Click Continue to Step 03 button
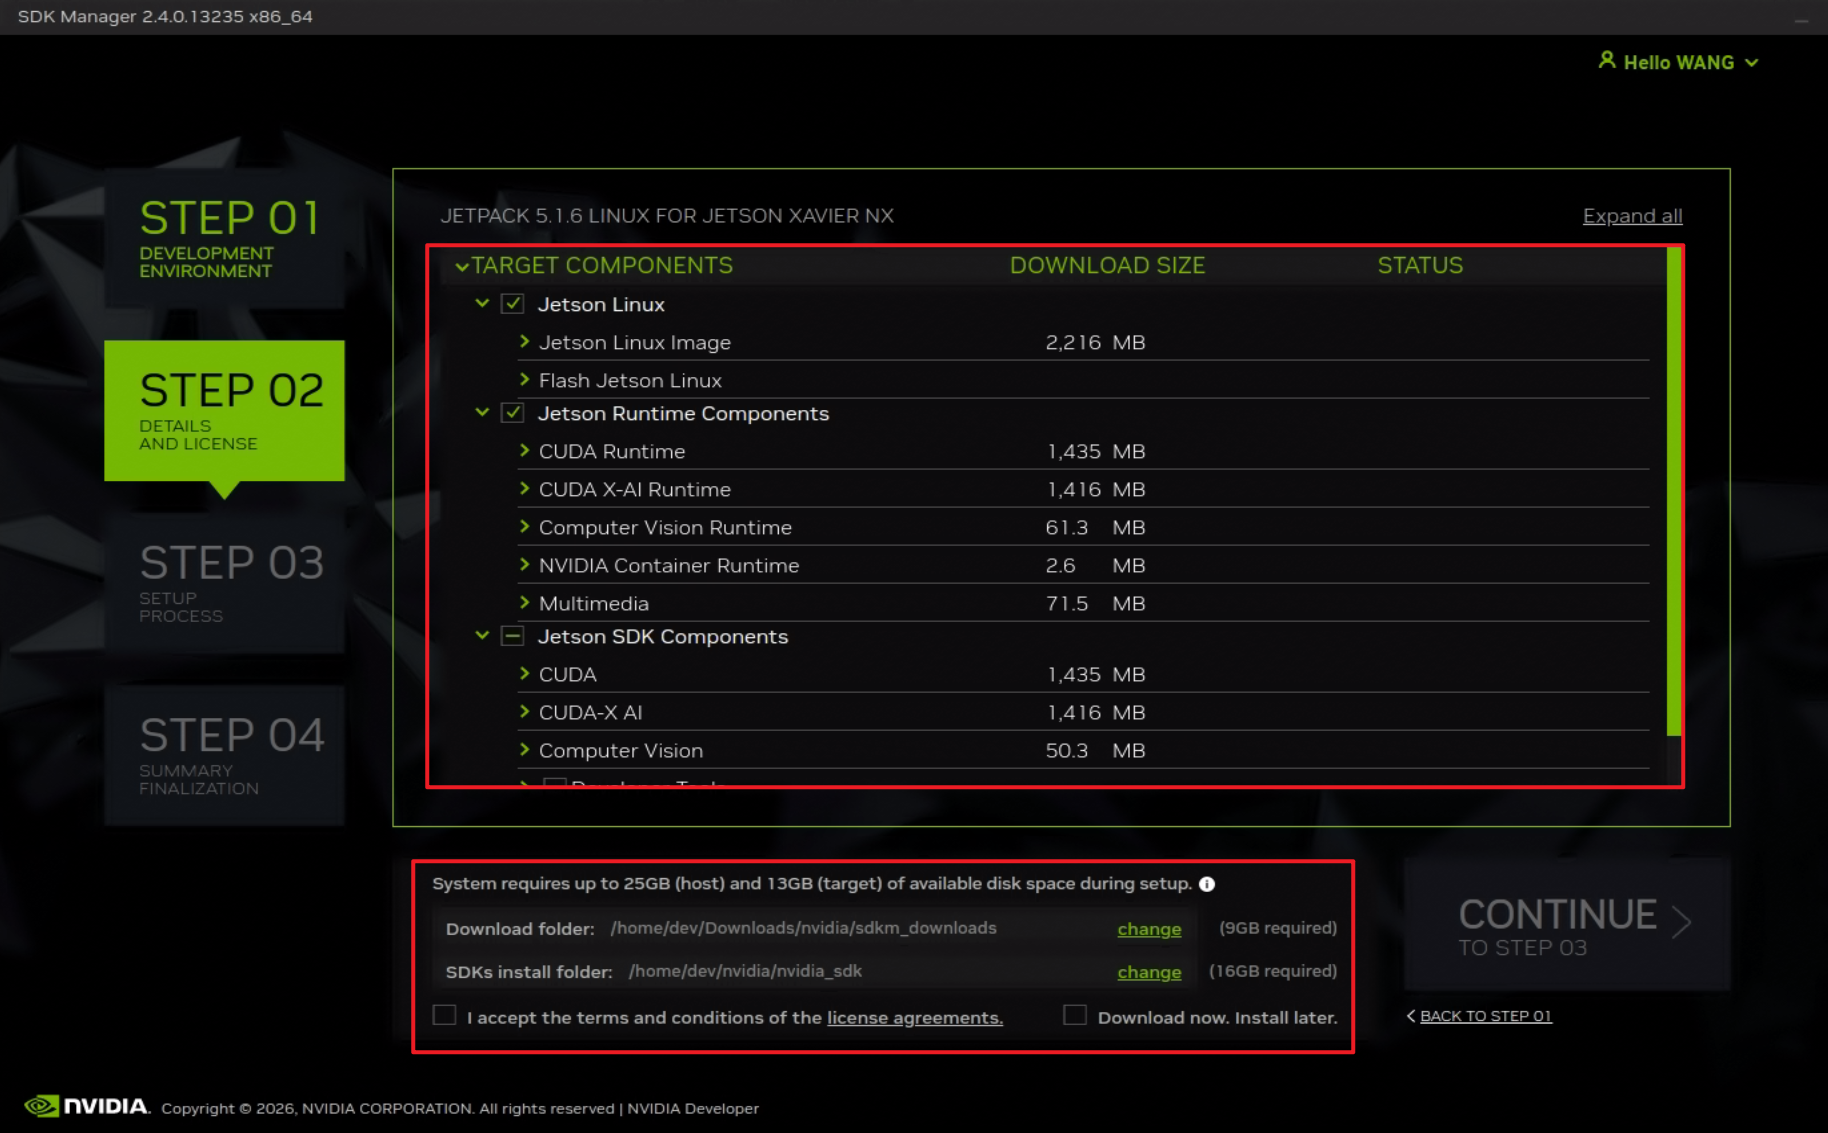The image size is (1828, 1133). 1567,924
